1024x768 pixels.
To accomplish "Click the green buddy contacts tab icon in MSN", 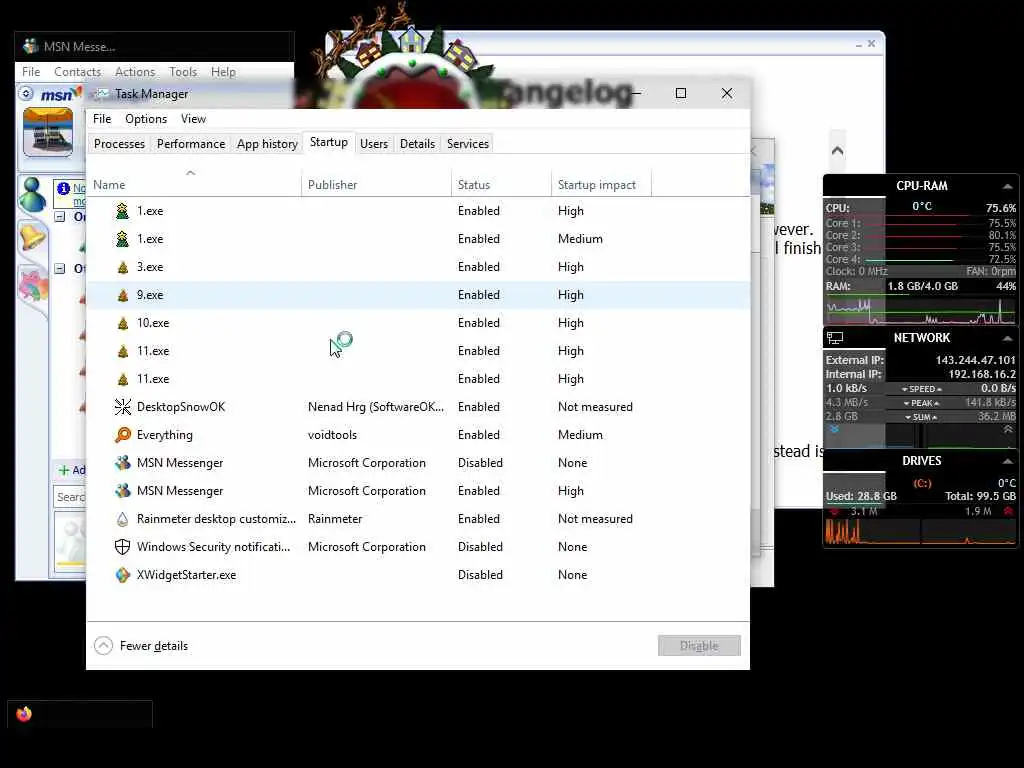I will click(31, 195).
